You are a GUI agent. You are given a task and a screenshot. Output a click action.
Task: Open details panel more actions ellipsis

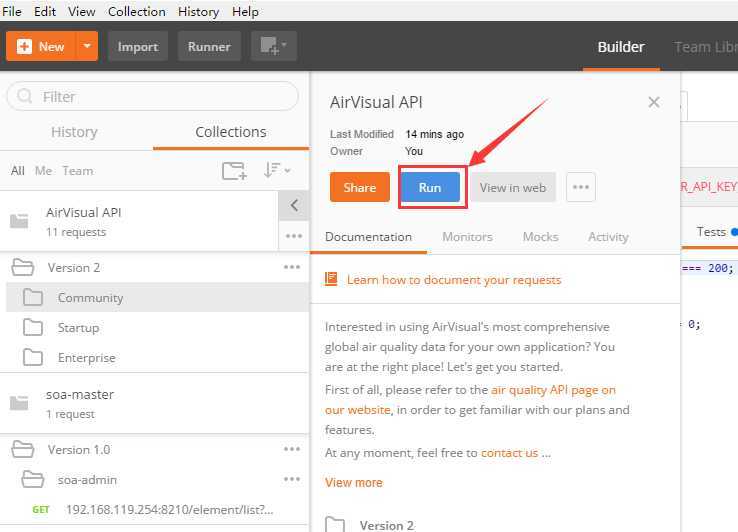581,187
